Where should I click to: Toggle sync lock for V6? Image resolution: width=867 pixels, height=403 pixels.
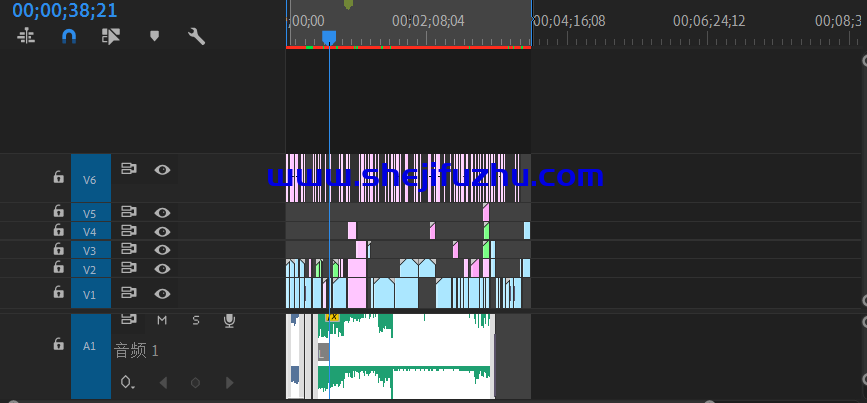click(x=129, y=169)
